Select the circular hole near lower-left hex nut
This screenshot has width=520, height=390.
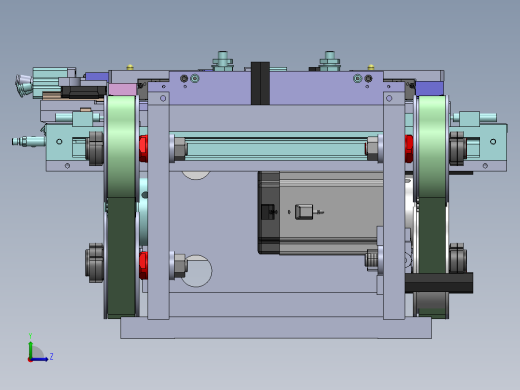(x=197, y=271)
